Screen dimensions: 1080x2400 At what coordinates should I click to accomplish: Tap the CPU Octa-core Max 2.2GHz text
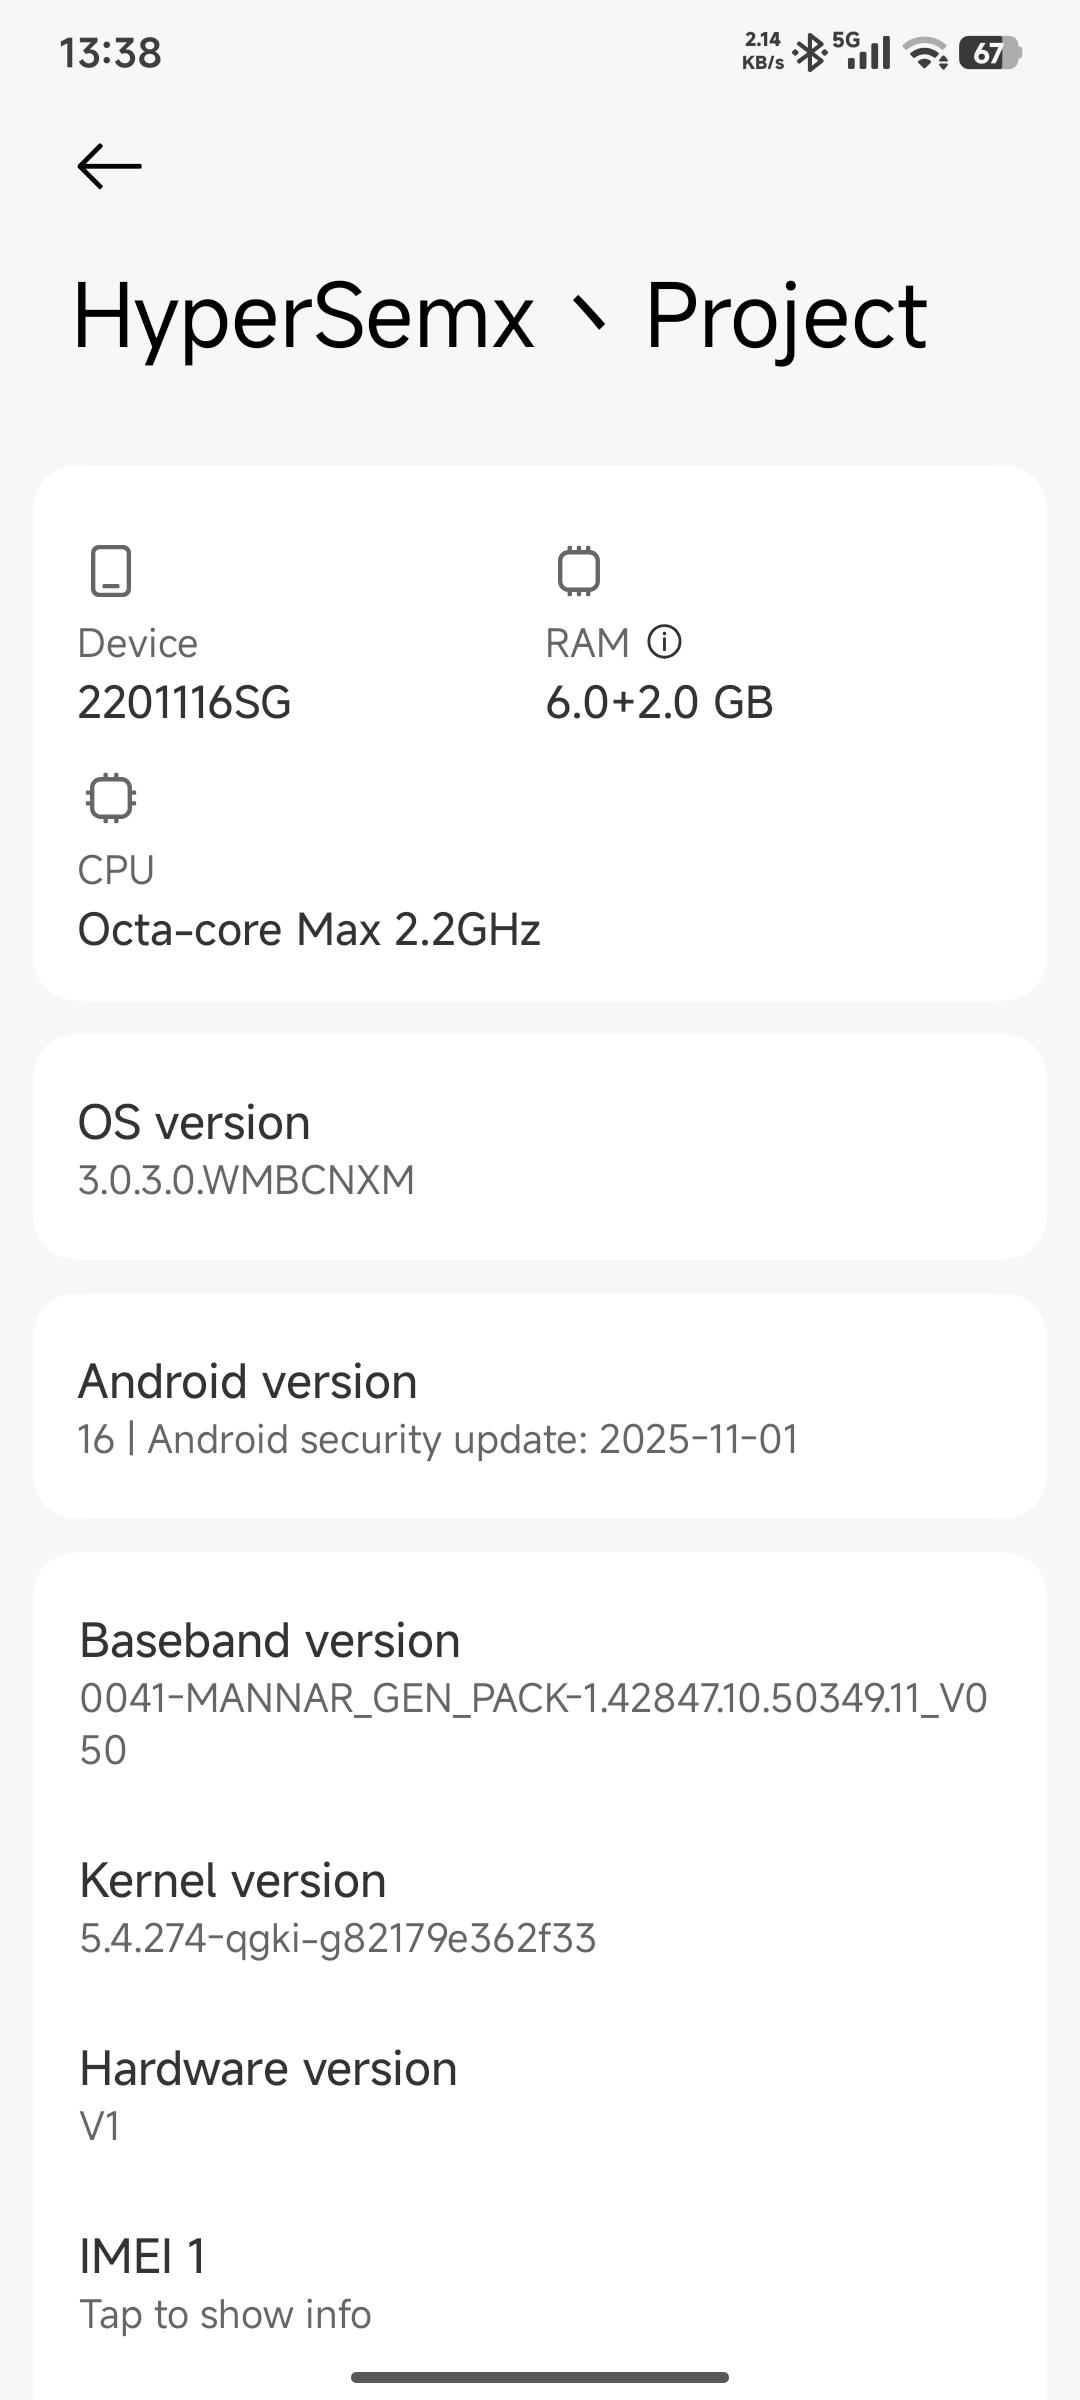click(x=309, y=929)
